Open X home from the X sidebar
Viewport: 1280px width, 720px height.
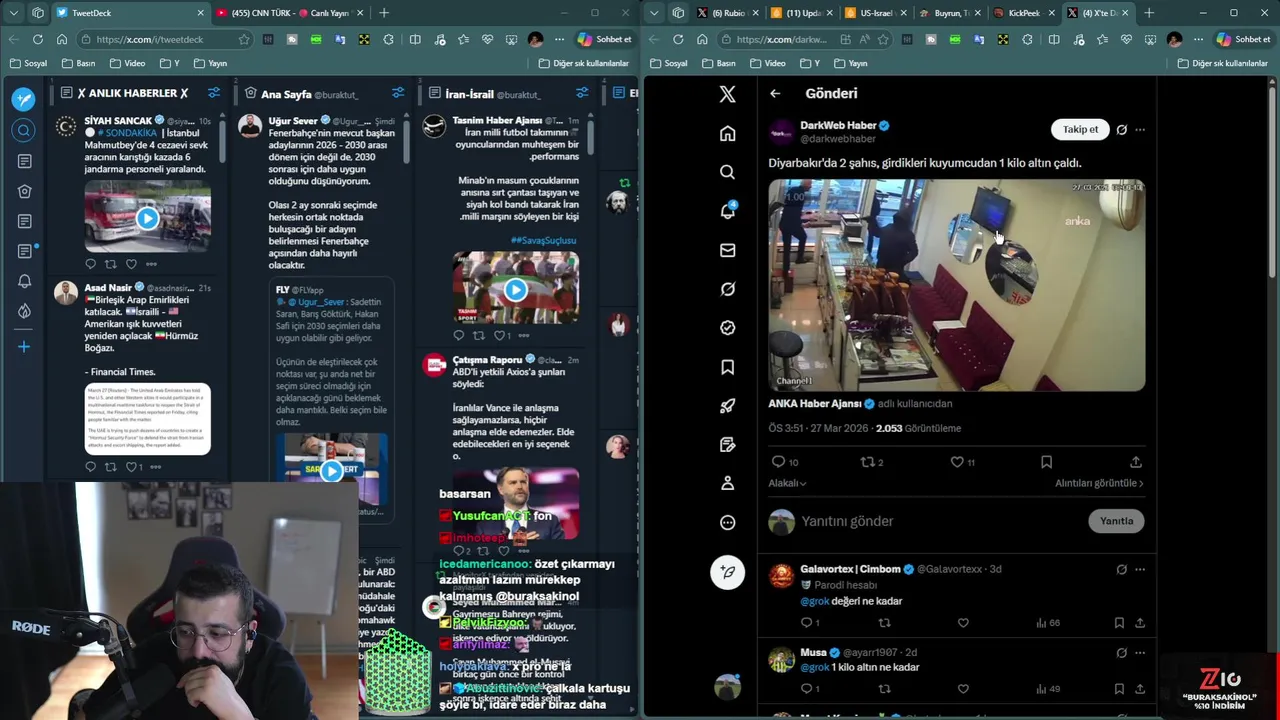(727, 133)
